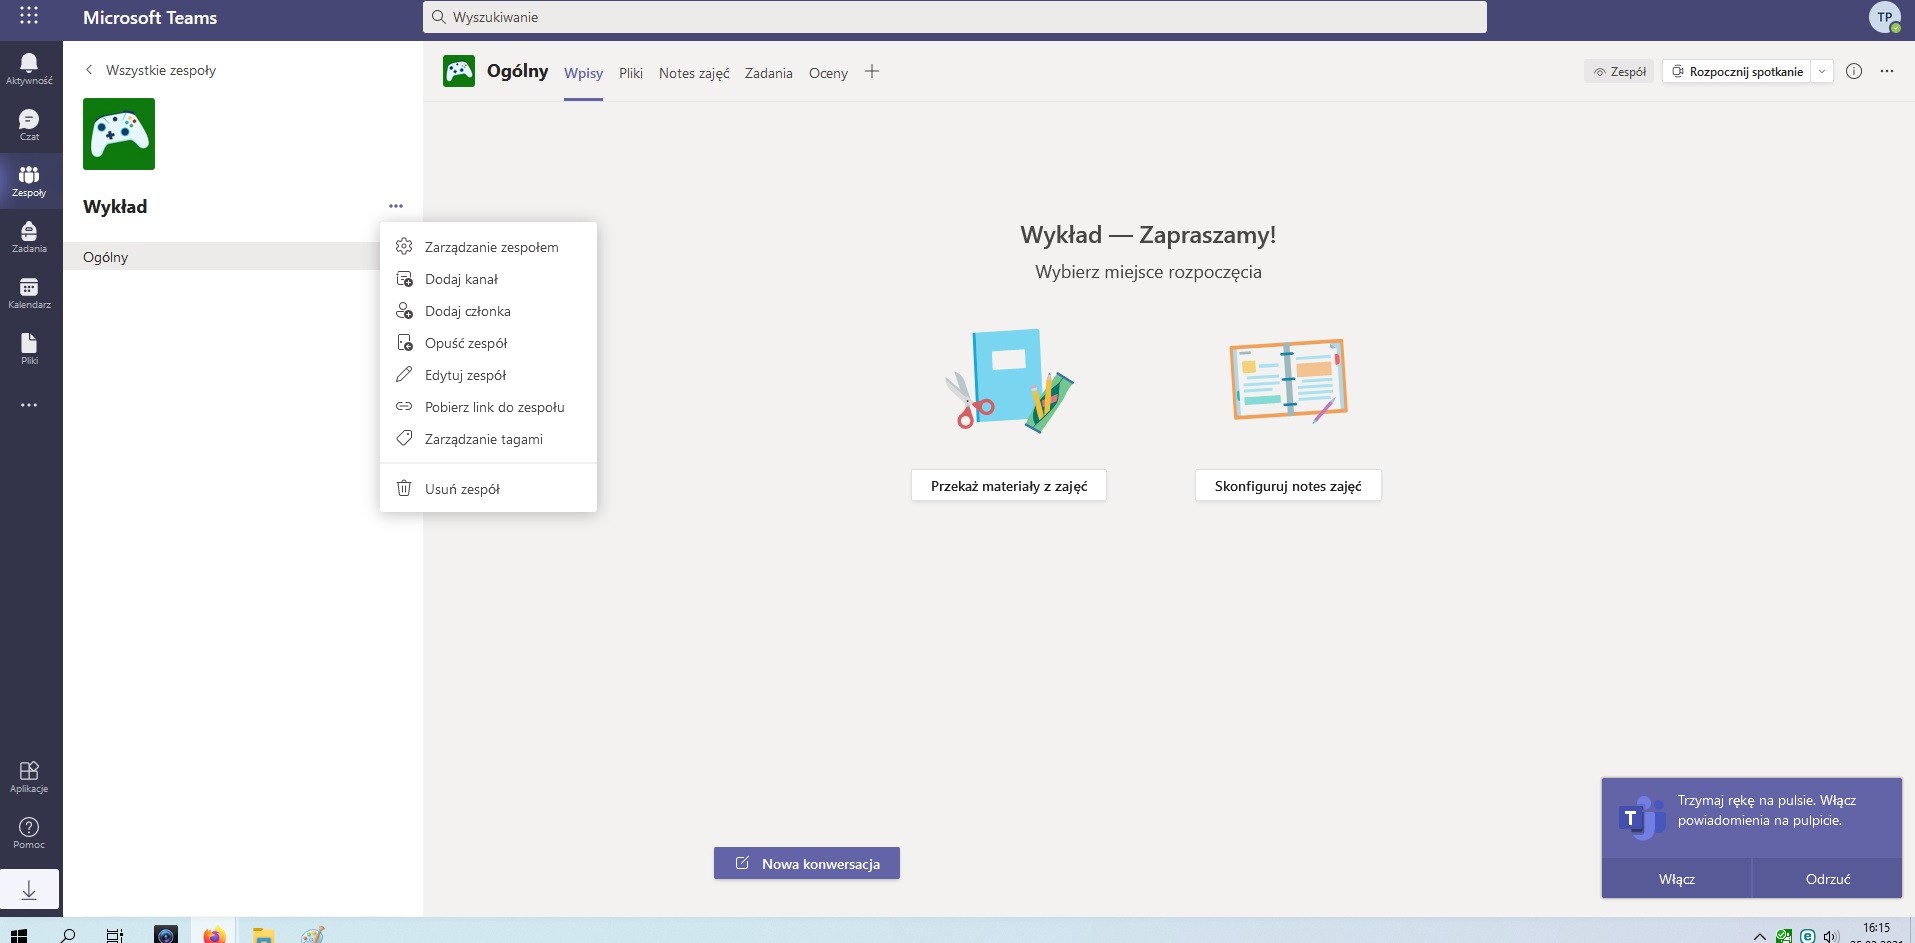Select Usuń zespół menu entry
Image resolution: width=1915 pixels, height=943 pixels.
488,489
